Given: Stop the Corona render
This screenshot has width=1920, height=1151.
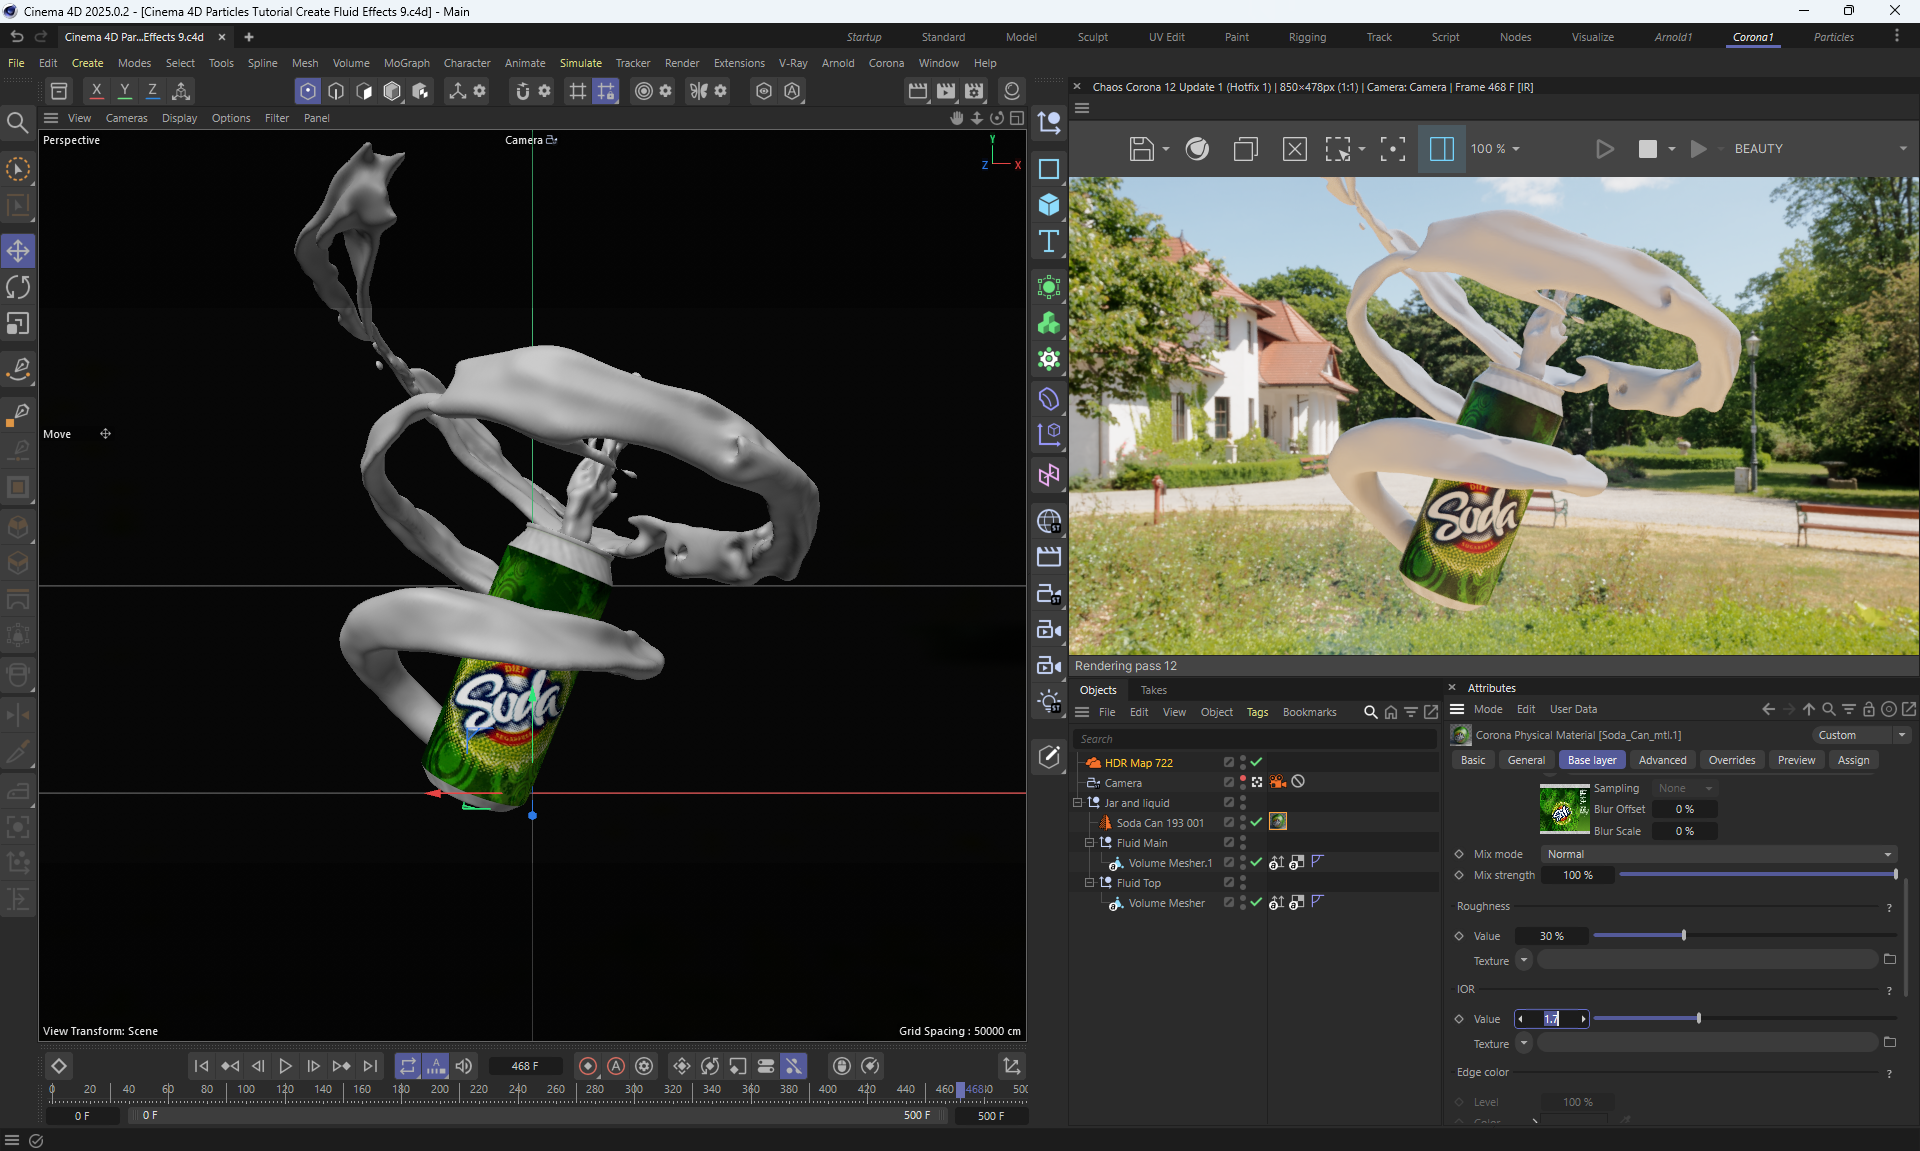Looking at the screenshot, I should pos(1648,149).
